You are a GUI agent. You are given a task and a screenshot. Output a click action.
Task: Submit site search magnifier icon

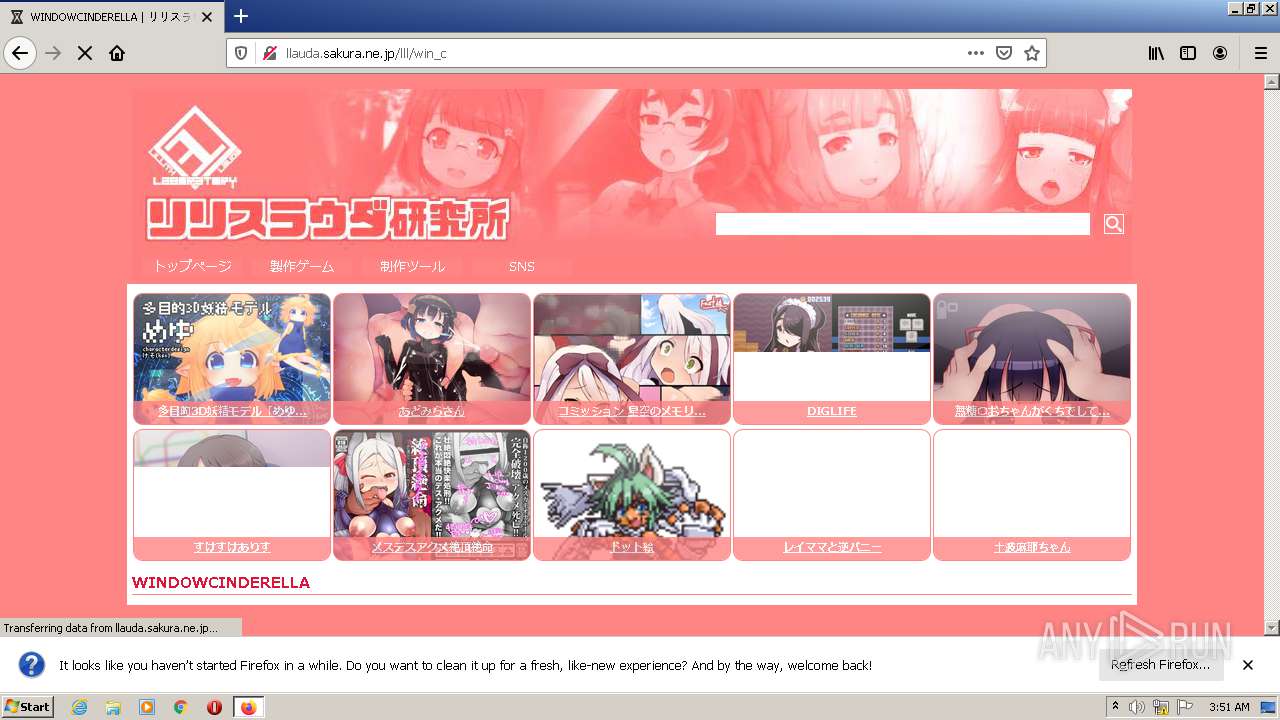1114,224
